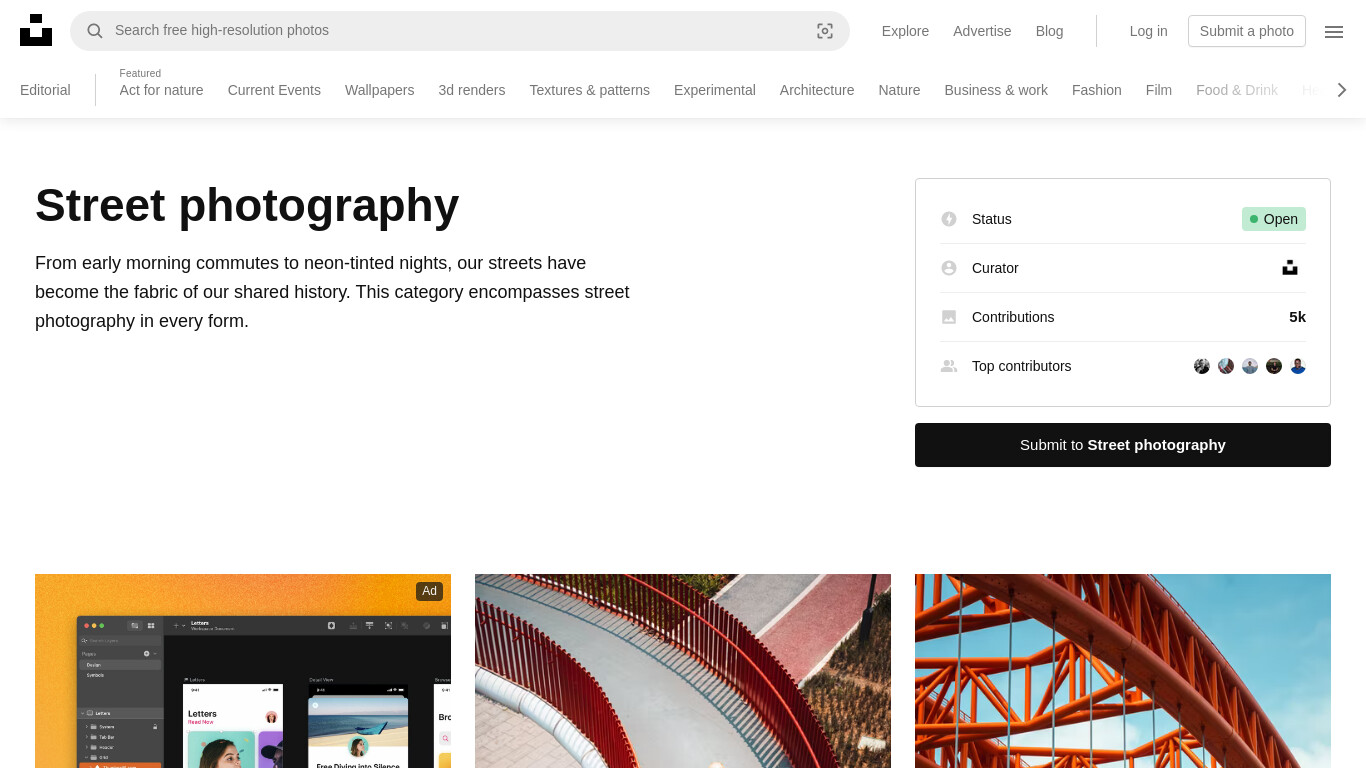
Task: Select the Experimental category
Action: 715,90
